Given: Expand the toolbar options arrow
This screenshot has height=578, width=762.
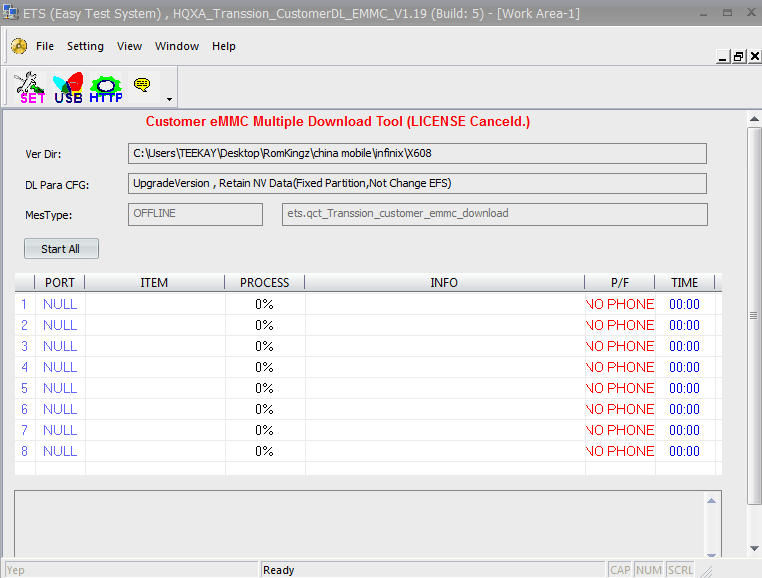Looking at the screenshot, I should click(169, 99).
